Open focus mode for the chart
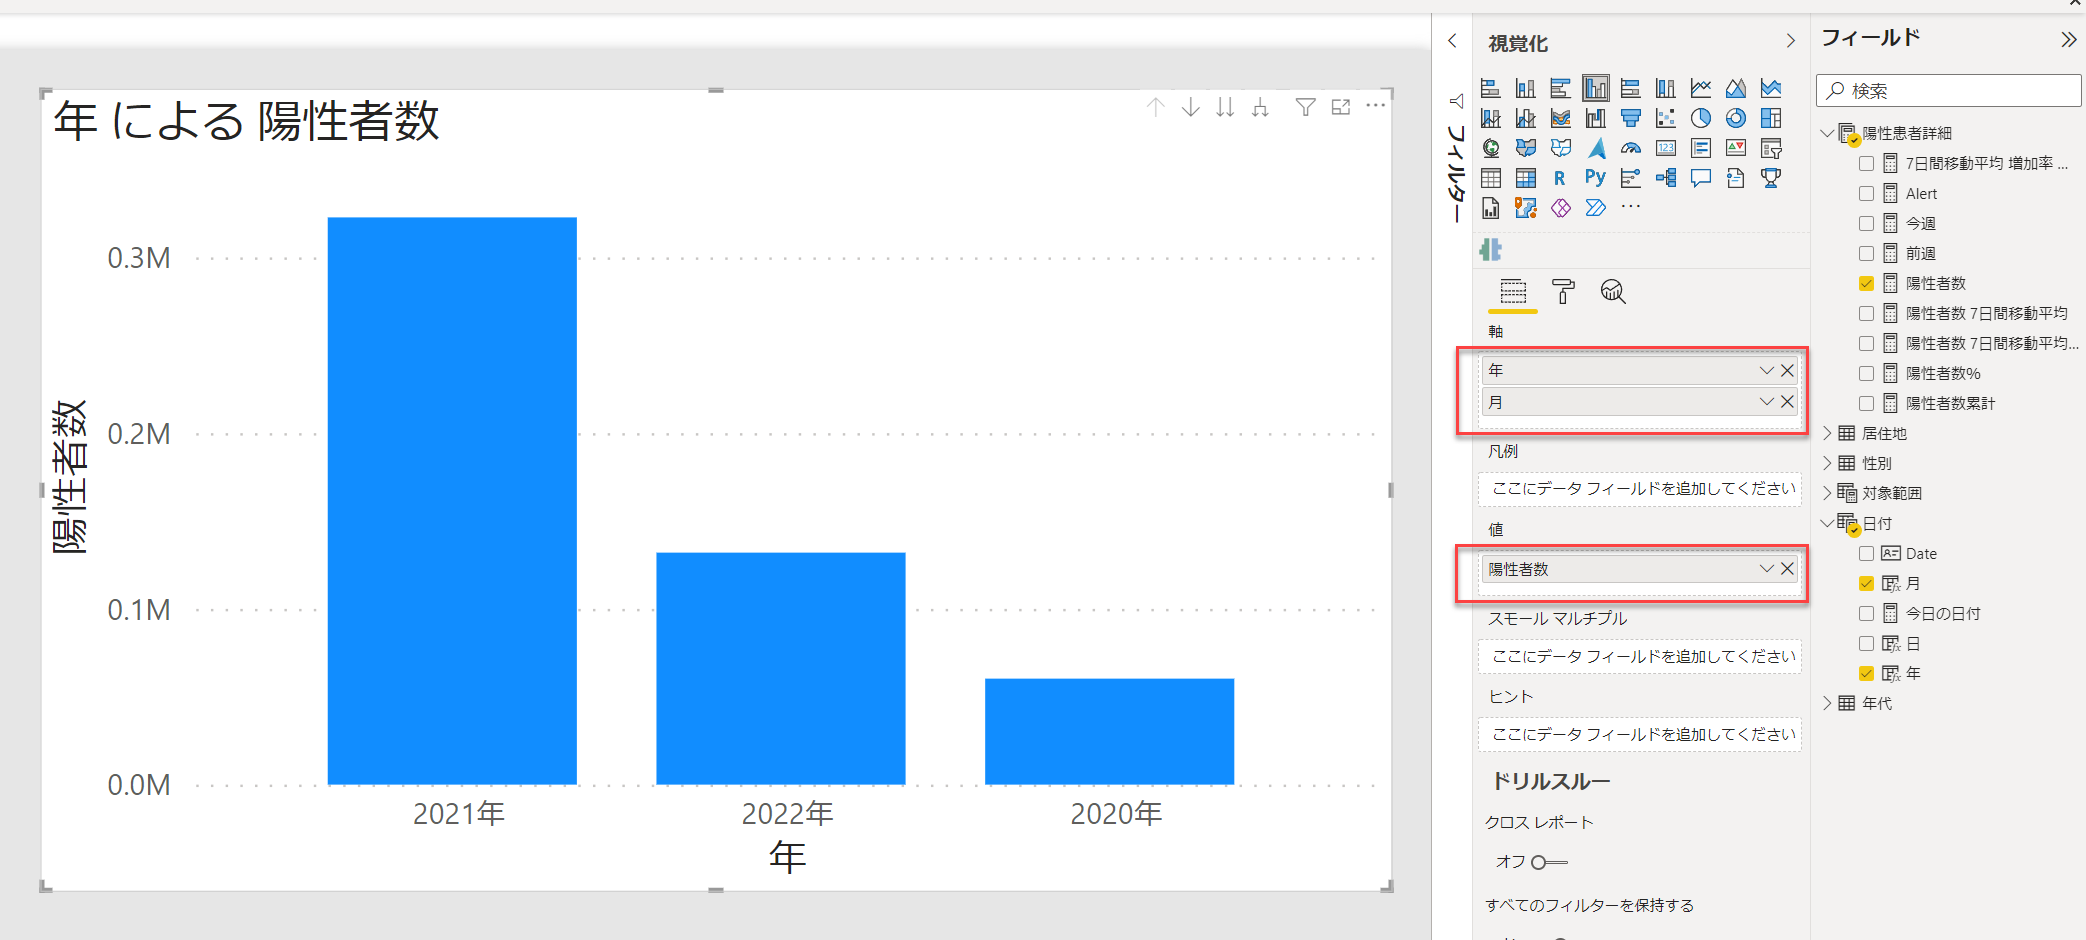Screen dimensions: 2086x940 [x=1341, y=107]
